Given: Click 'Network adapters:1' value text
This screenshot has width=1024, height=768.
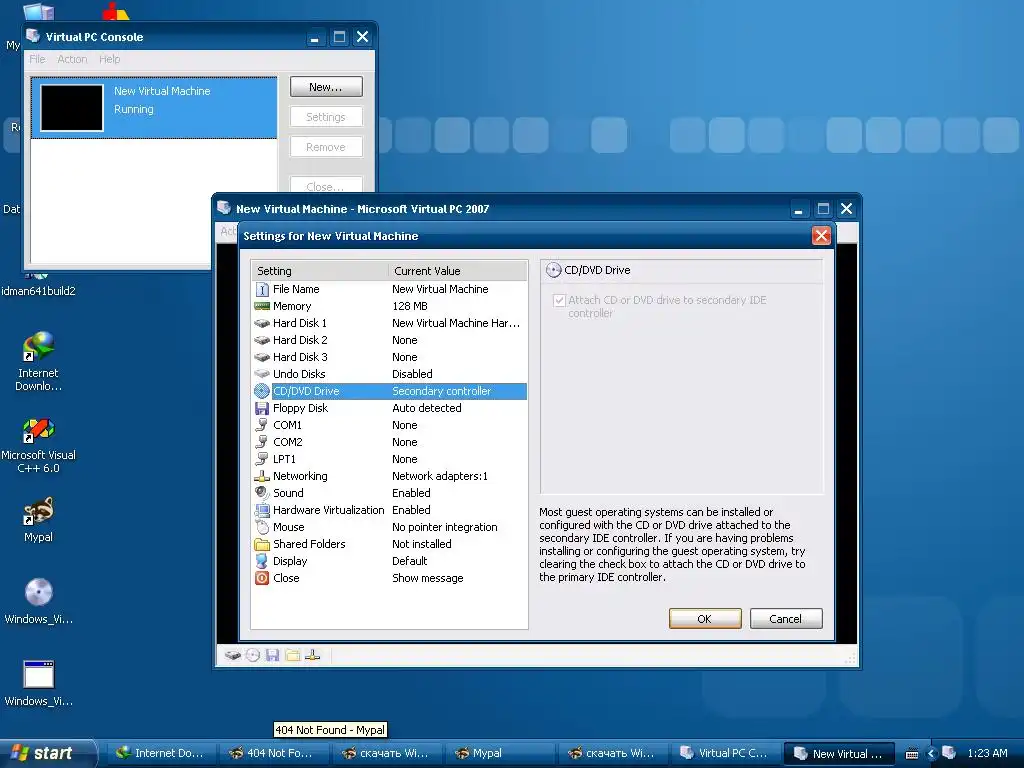Looking at the screenshot, I should click(440, 476).
